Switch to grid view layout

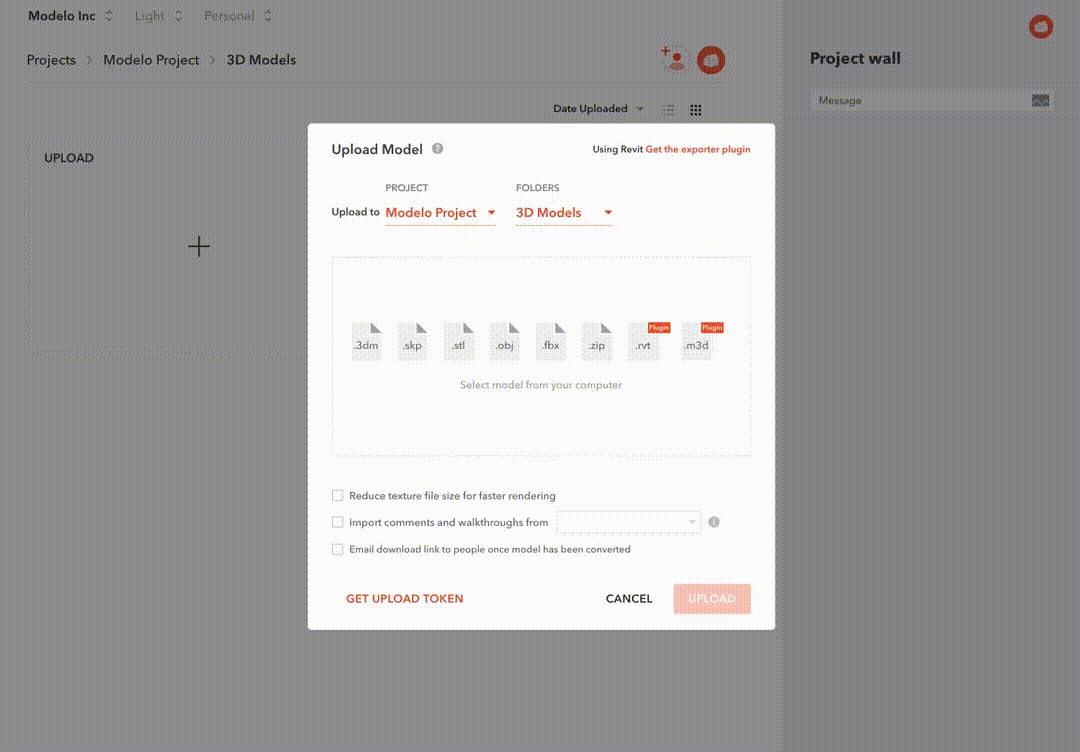tap(696, 110)
